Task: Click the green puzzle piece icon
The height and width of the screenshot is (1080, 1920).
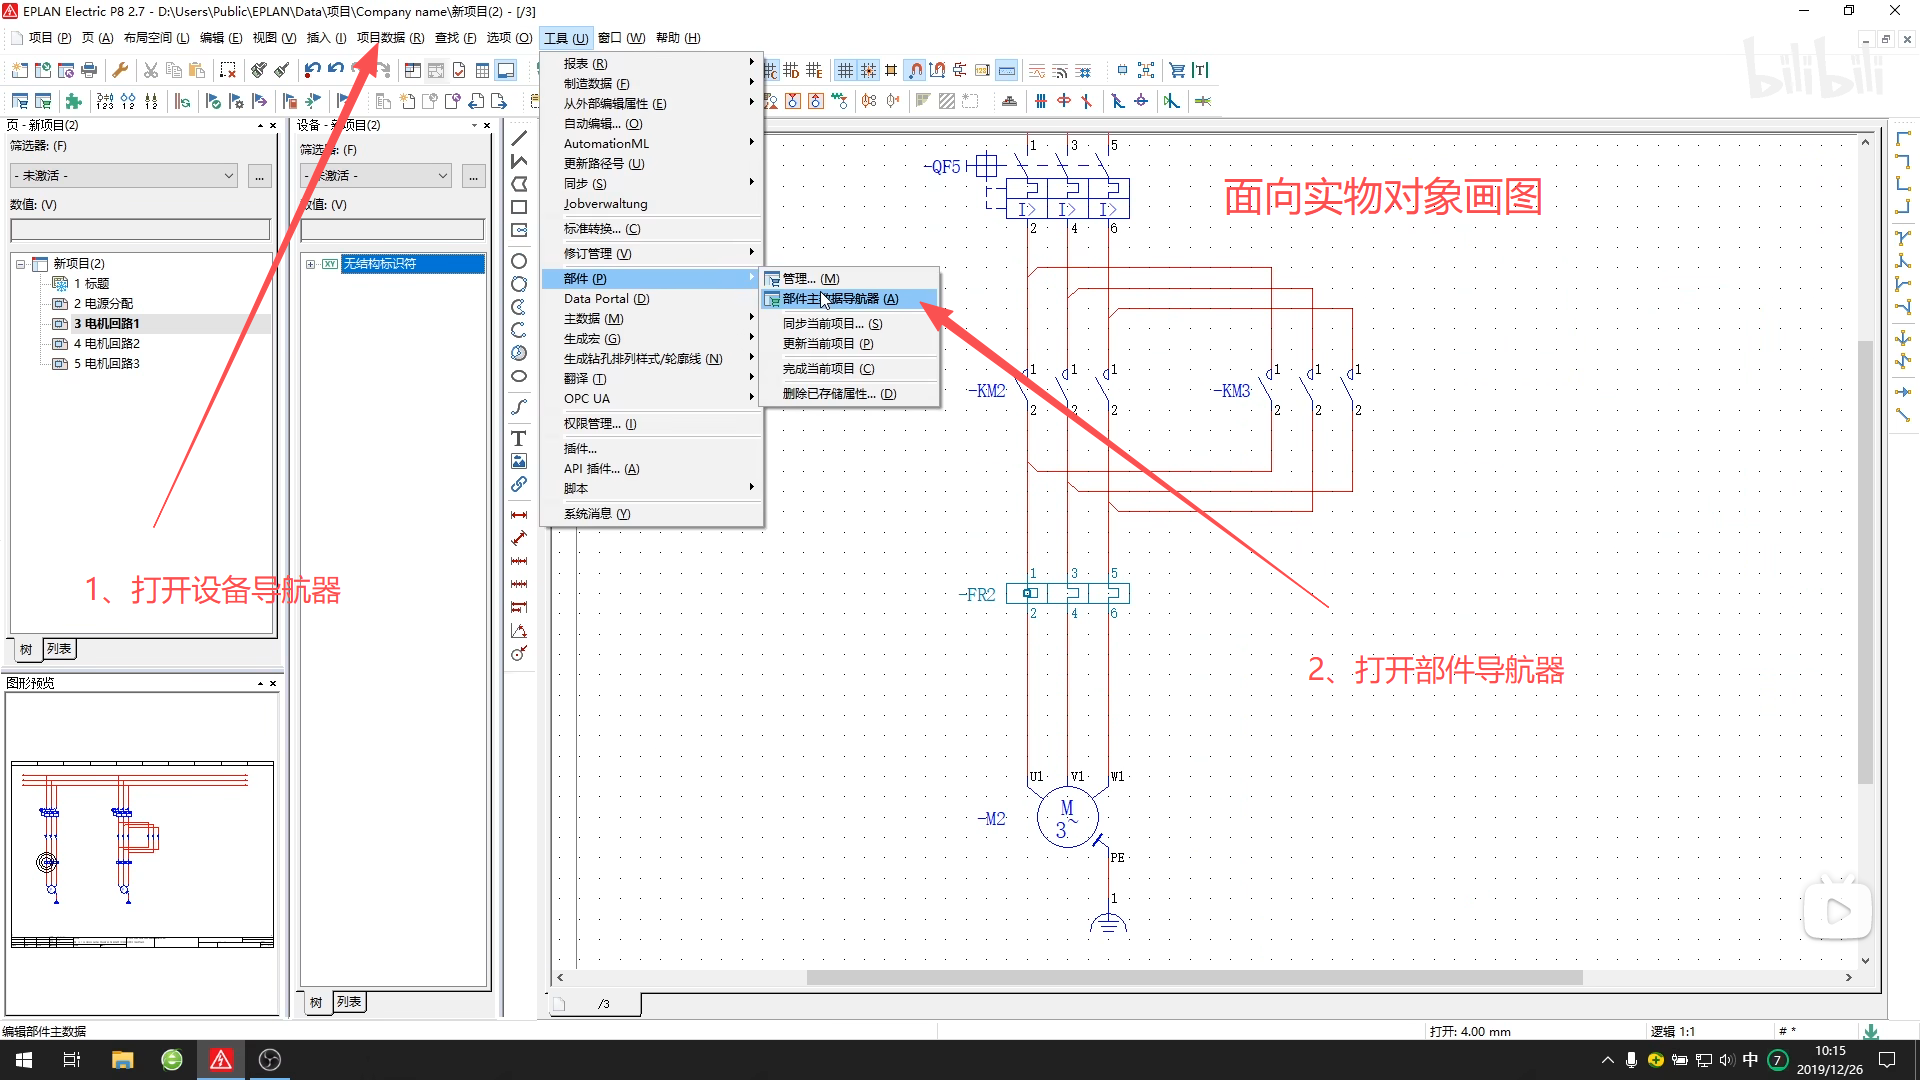Action: tap(73, 101)
